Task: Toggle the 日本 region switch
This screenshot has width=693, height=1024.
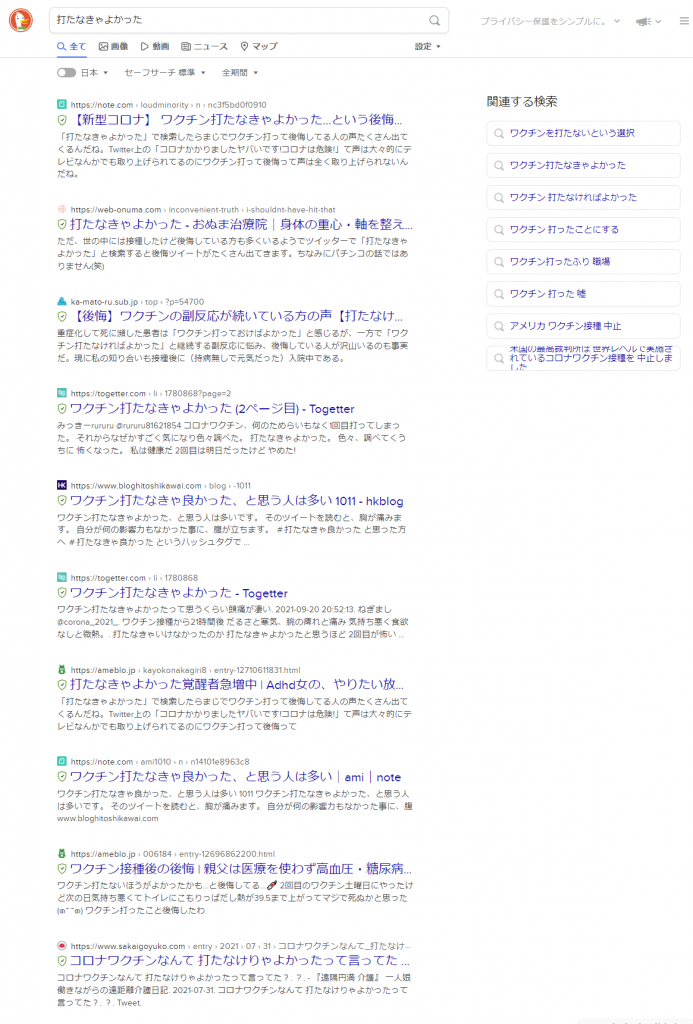Action: [x=66, y=73]
